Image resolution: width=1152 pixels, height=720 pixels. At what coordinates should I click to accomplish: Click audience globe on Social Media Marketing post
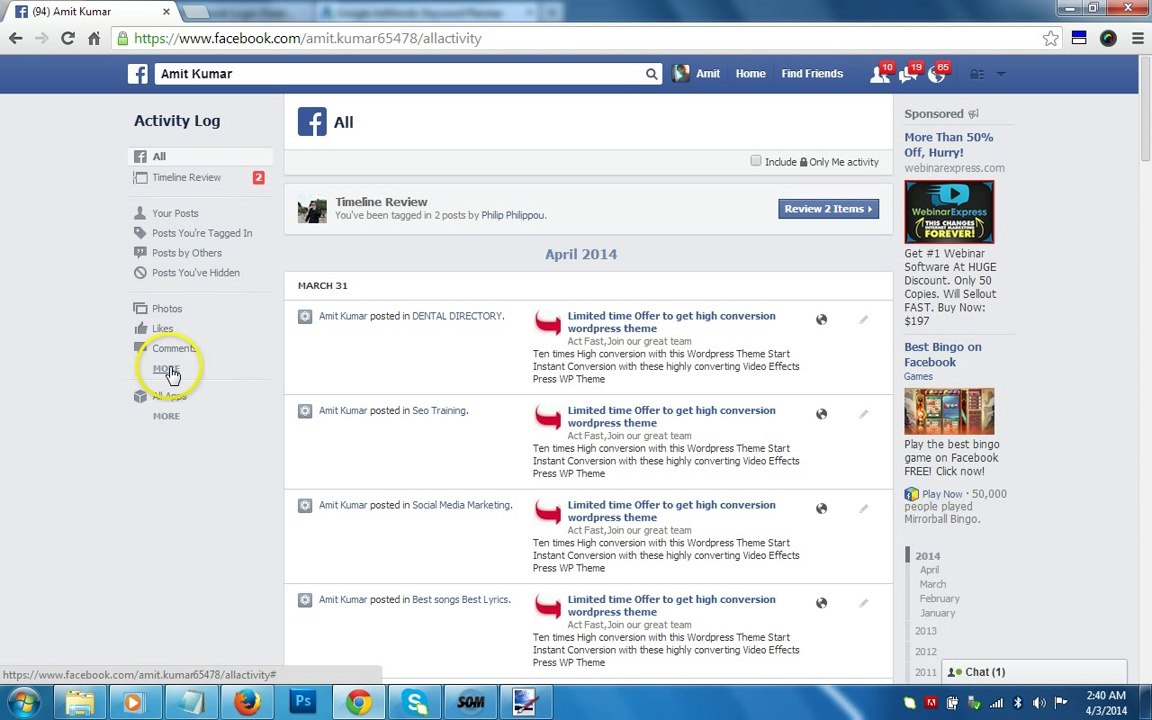tap(821, 508)
